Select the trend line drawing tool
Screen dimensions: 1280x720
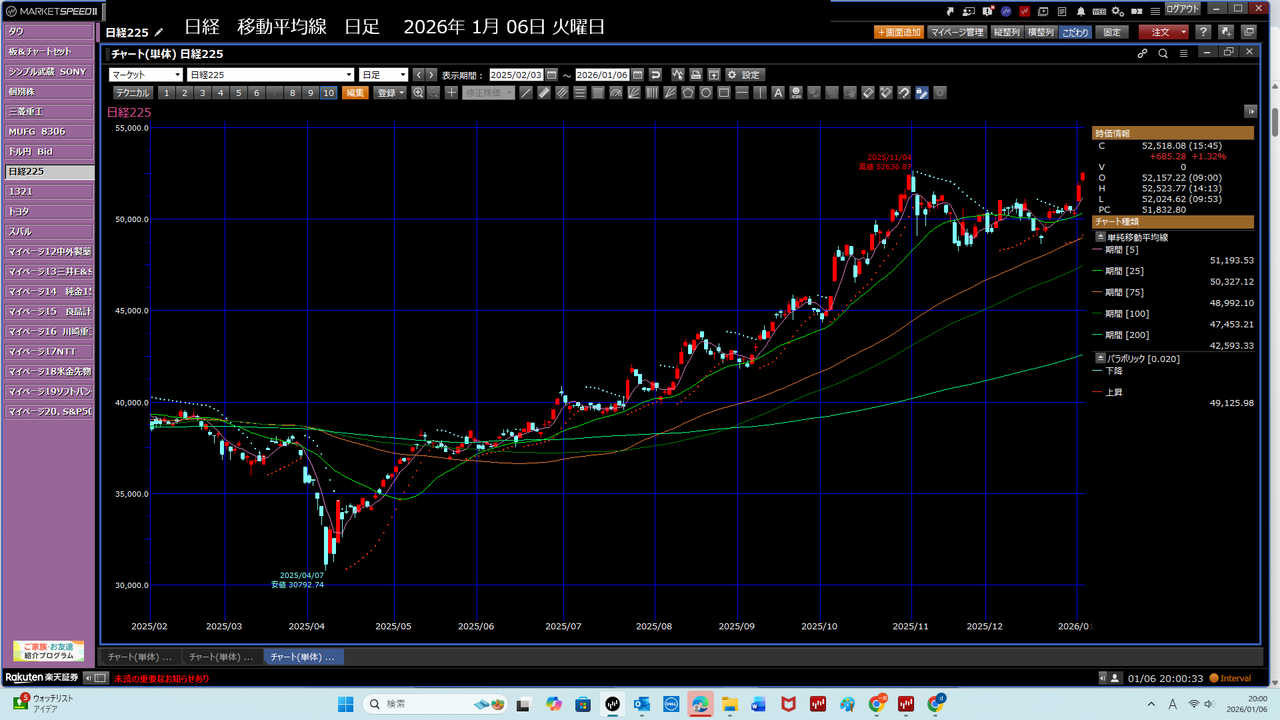pos(527,93)
